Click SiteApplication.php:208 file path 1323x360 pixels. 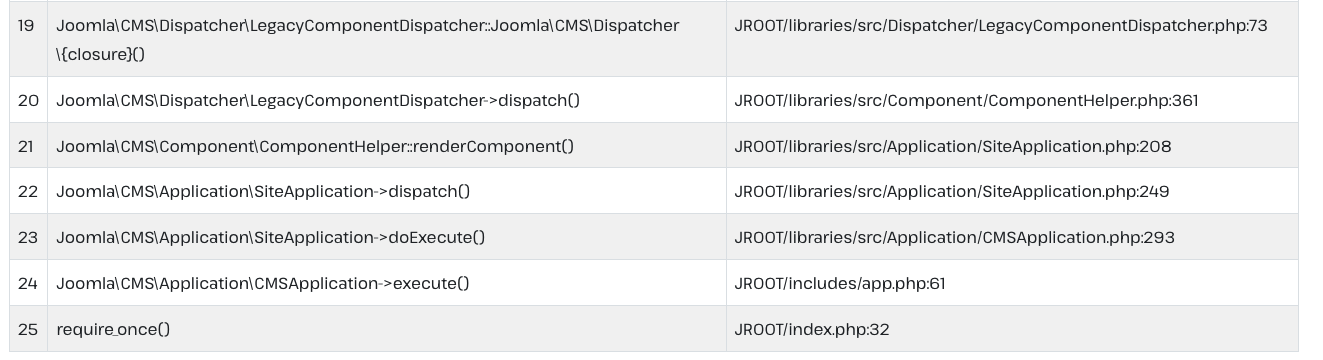pos(953,146)
